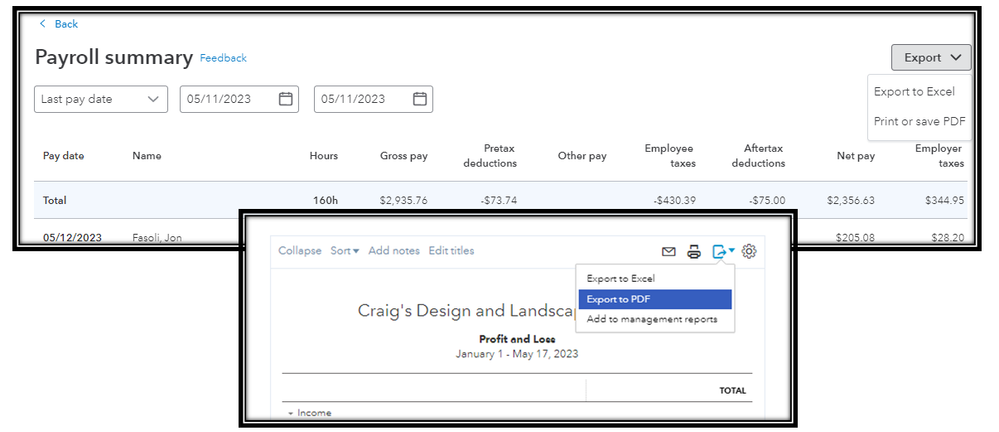Click the Aftertax deductions column header
This screenshot has width=999, height=432.
coord(758,155)
